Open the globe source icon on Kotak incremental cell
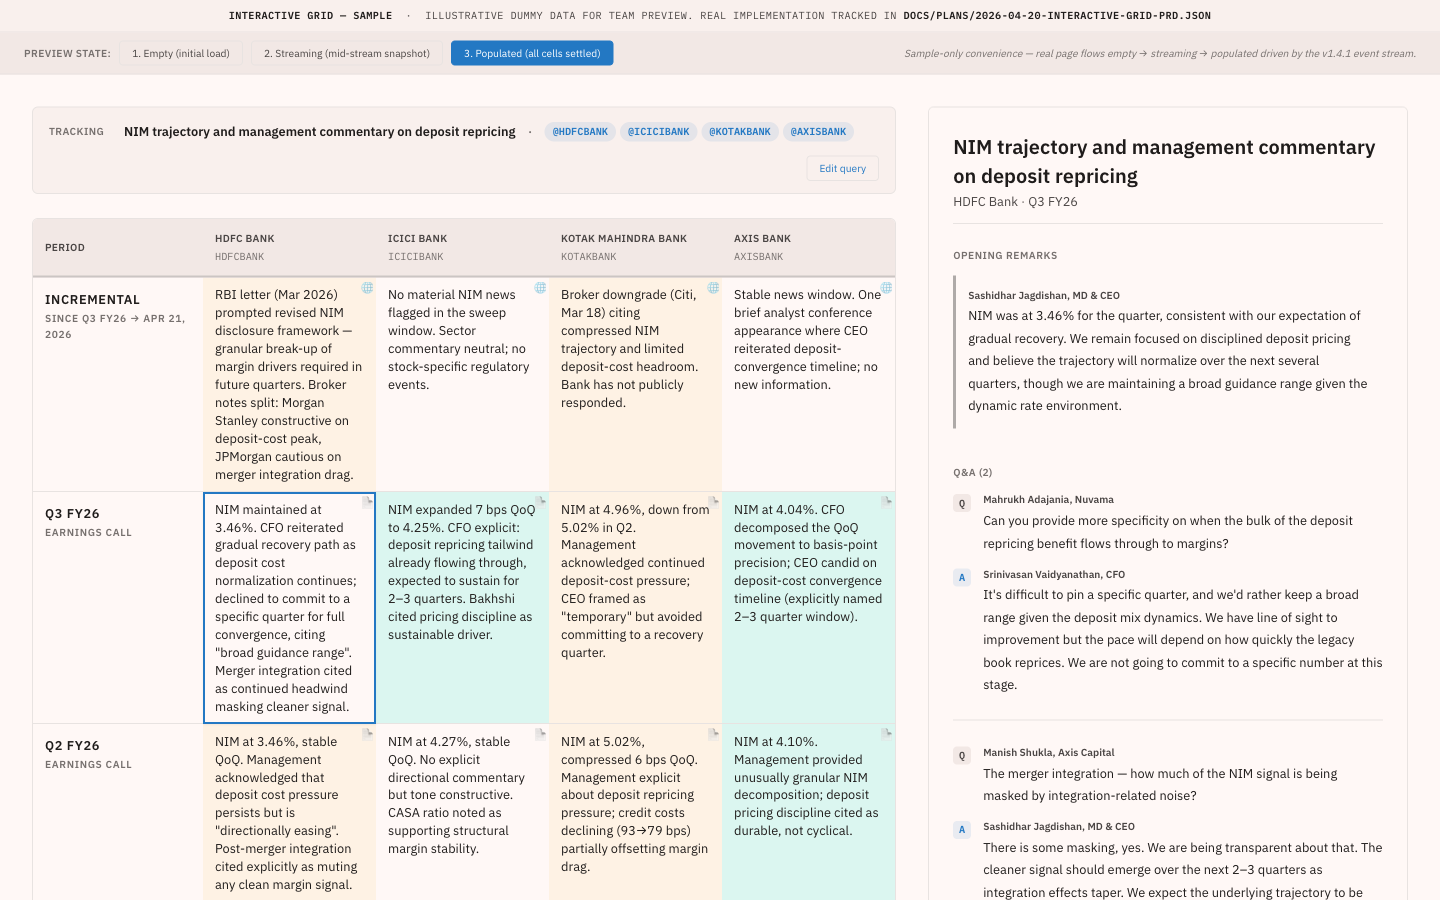The height and width of the screenshot is (900, 1440). click(714, 288)
